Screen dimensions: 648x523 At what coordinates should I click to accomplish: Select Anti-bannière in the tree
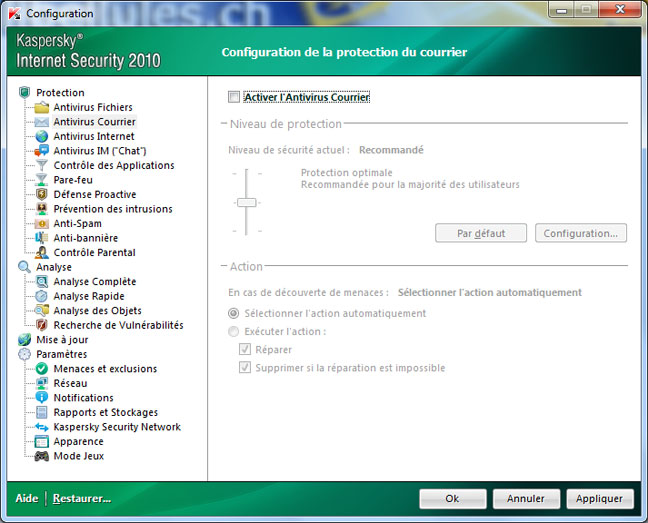coord(86,238)
